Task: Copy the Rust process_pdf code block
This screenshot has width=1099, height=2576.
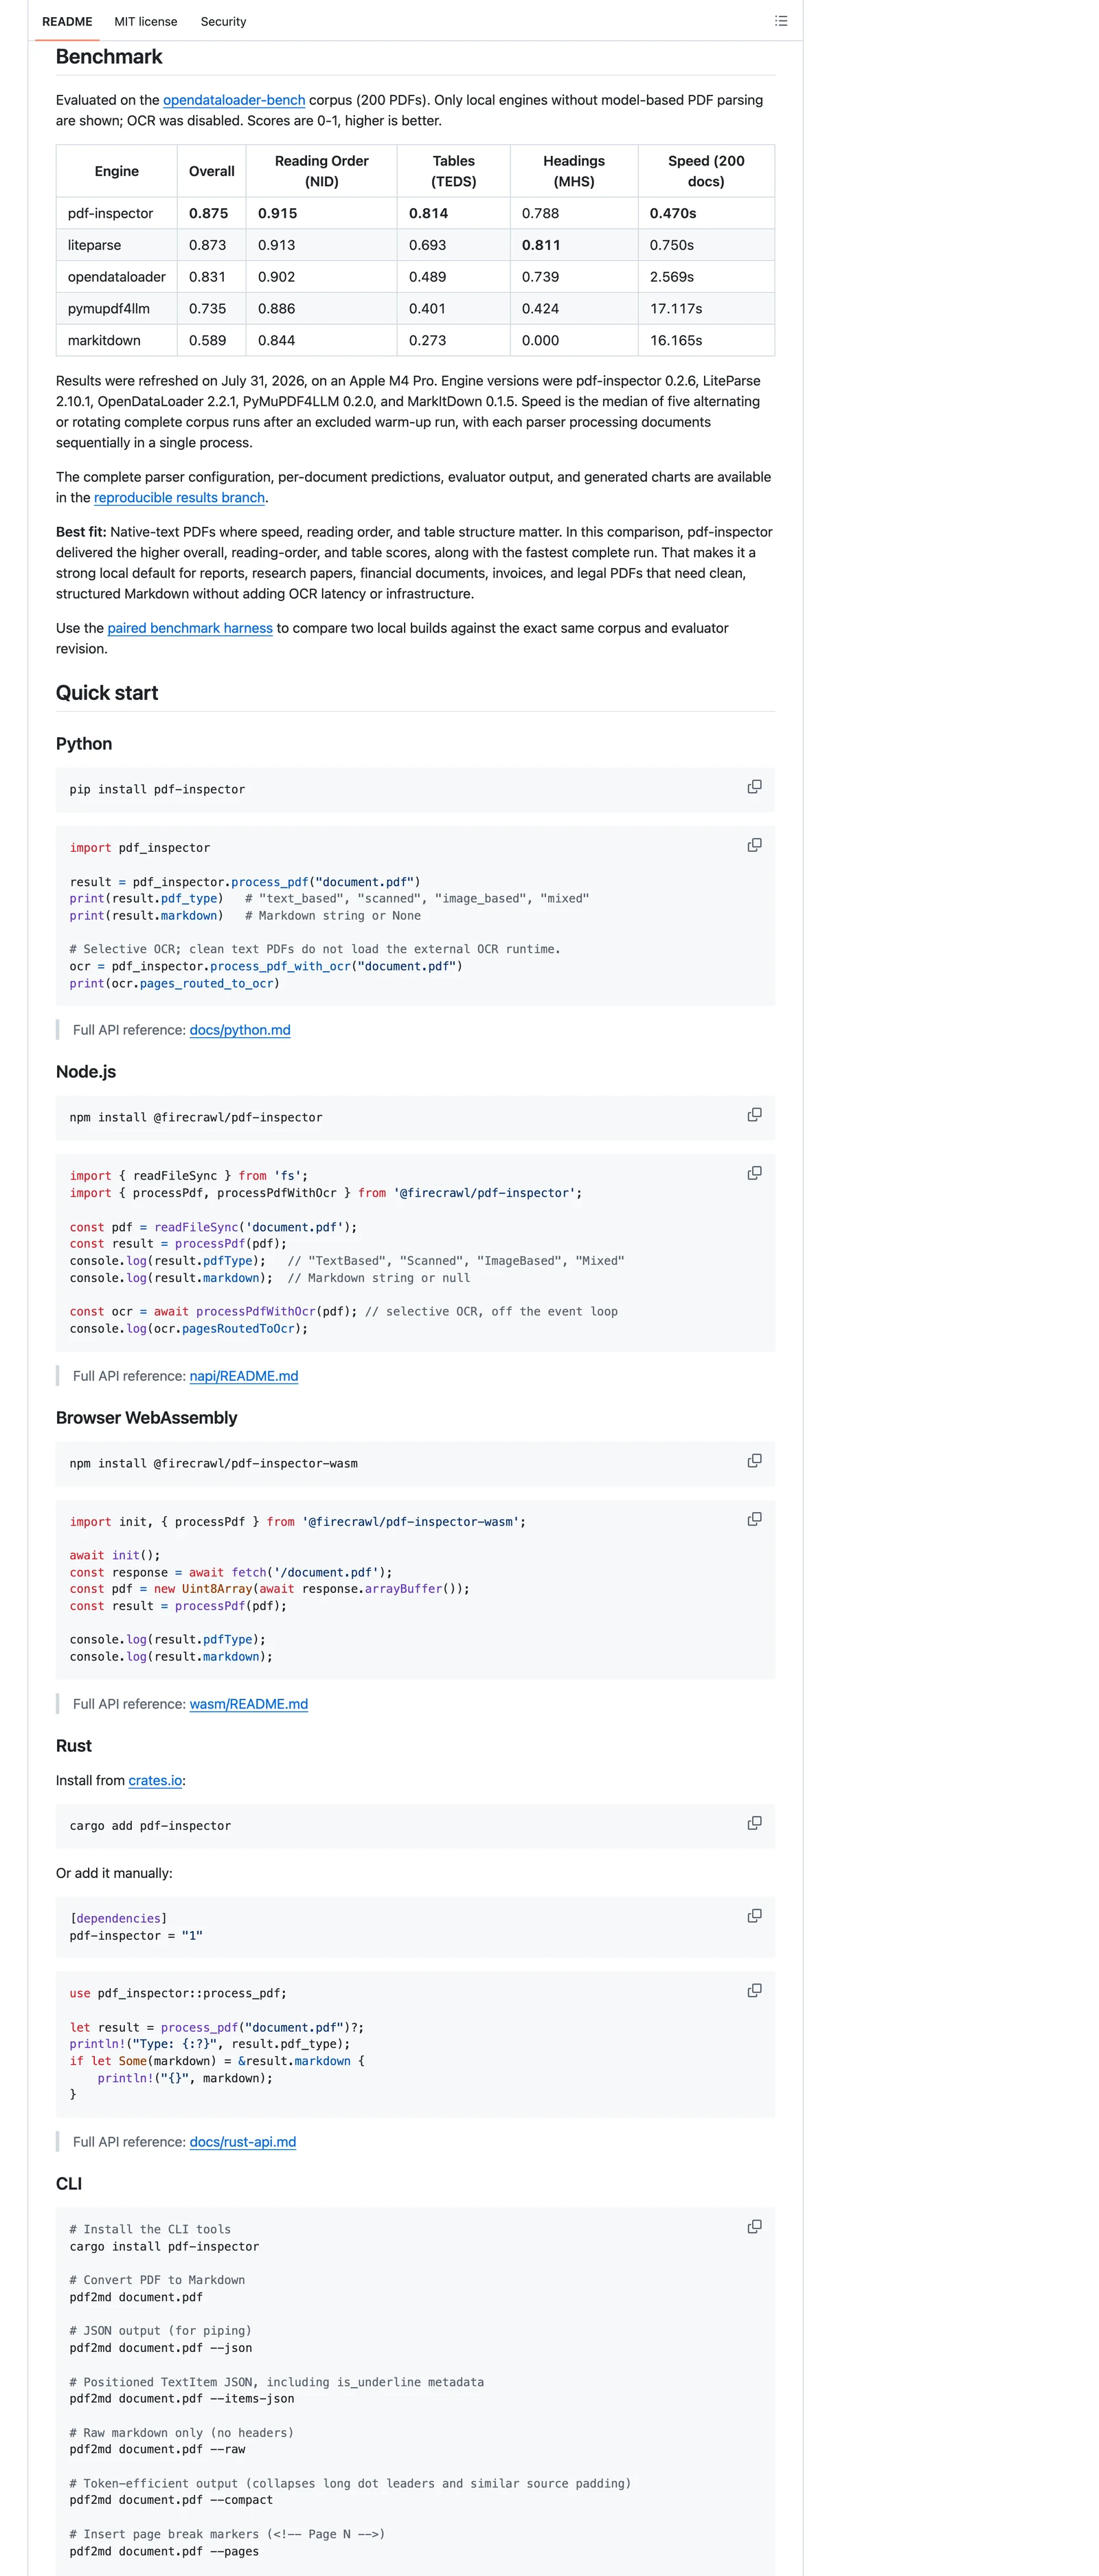Action: coord(754,1991)
